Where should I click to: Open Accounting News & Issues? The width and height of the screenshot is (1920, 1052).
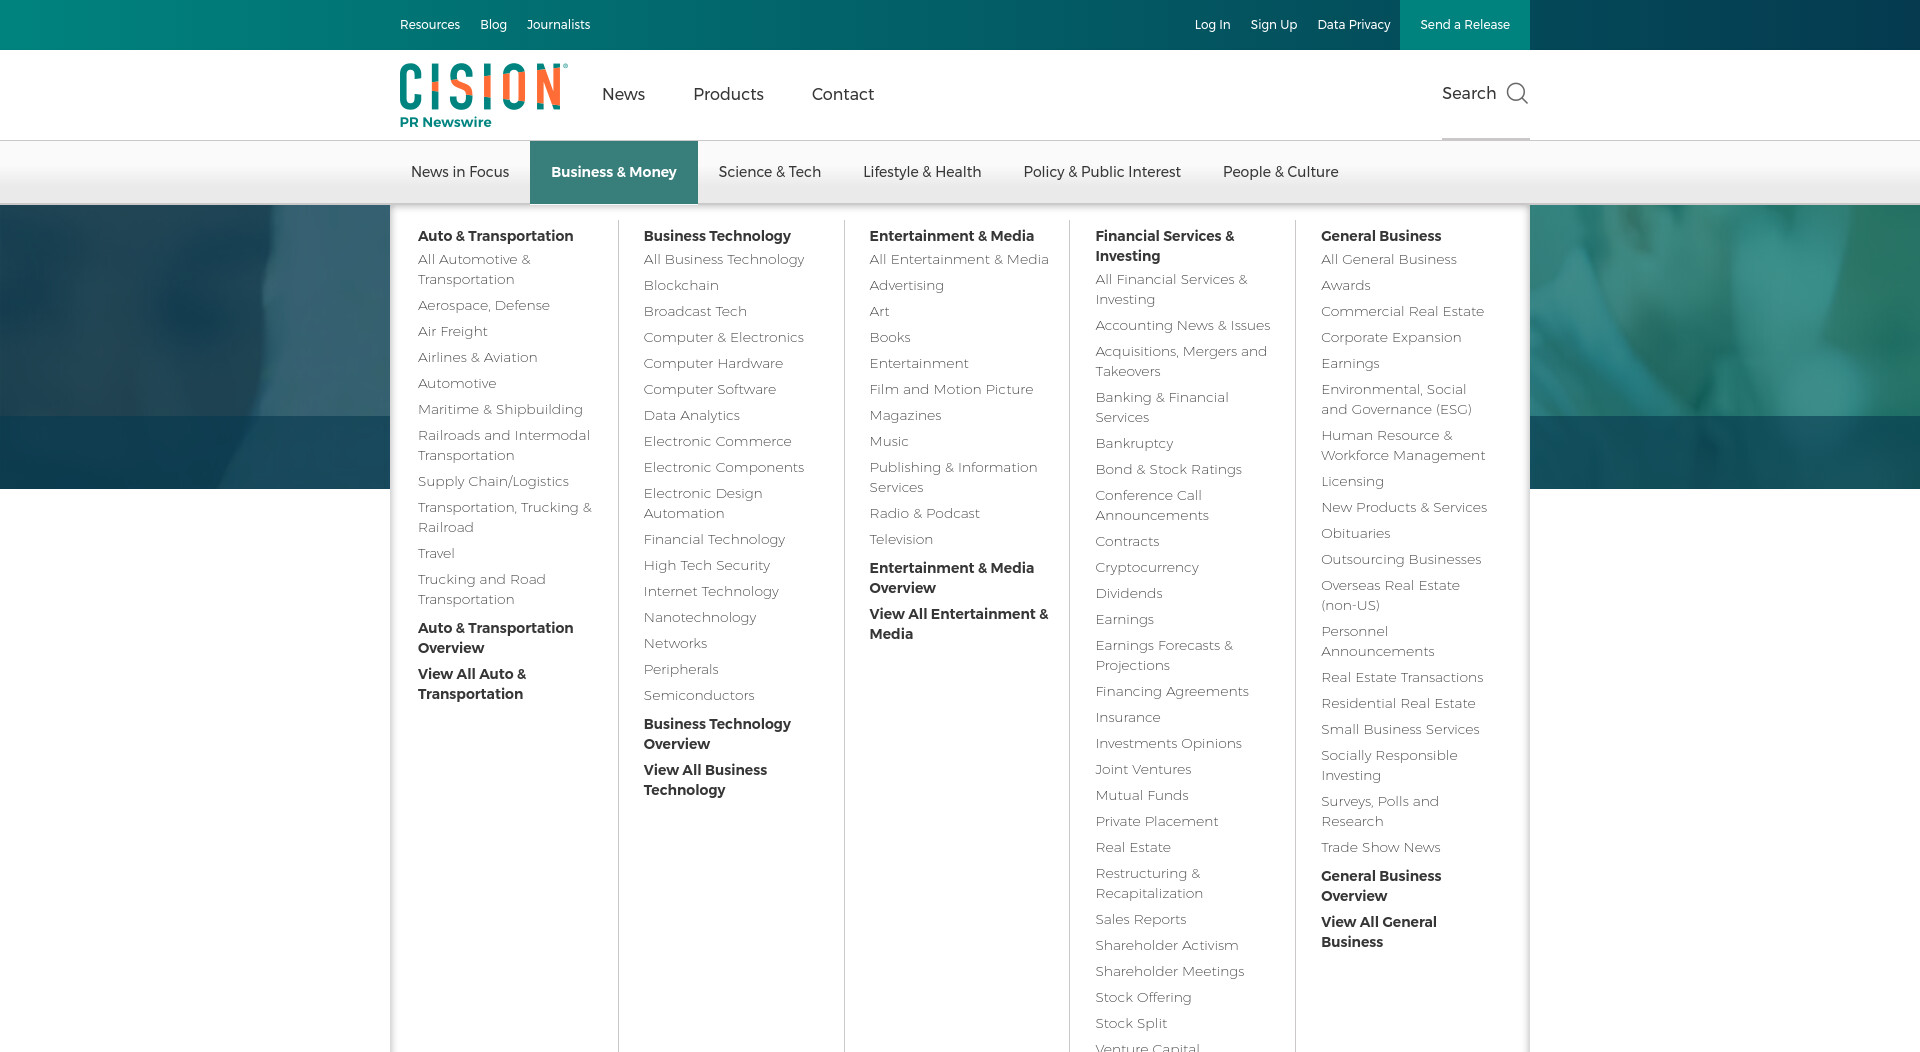1182,326
